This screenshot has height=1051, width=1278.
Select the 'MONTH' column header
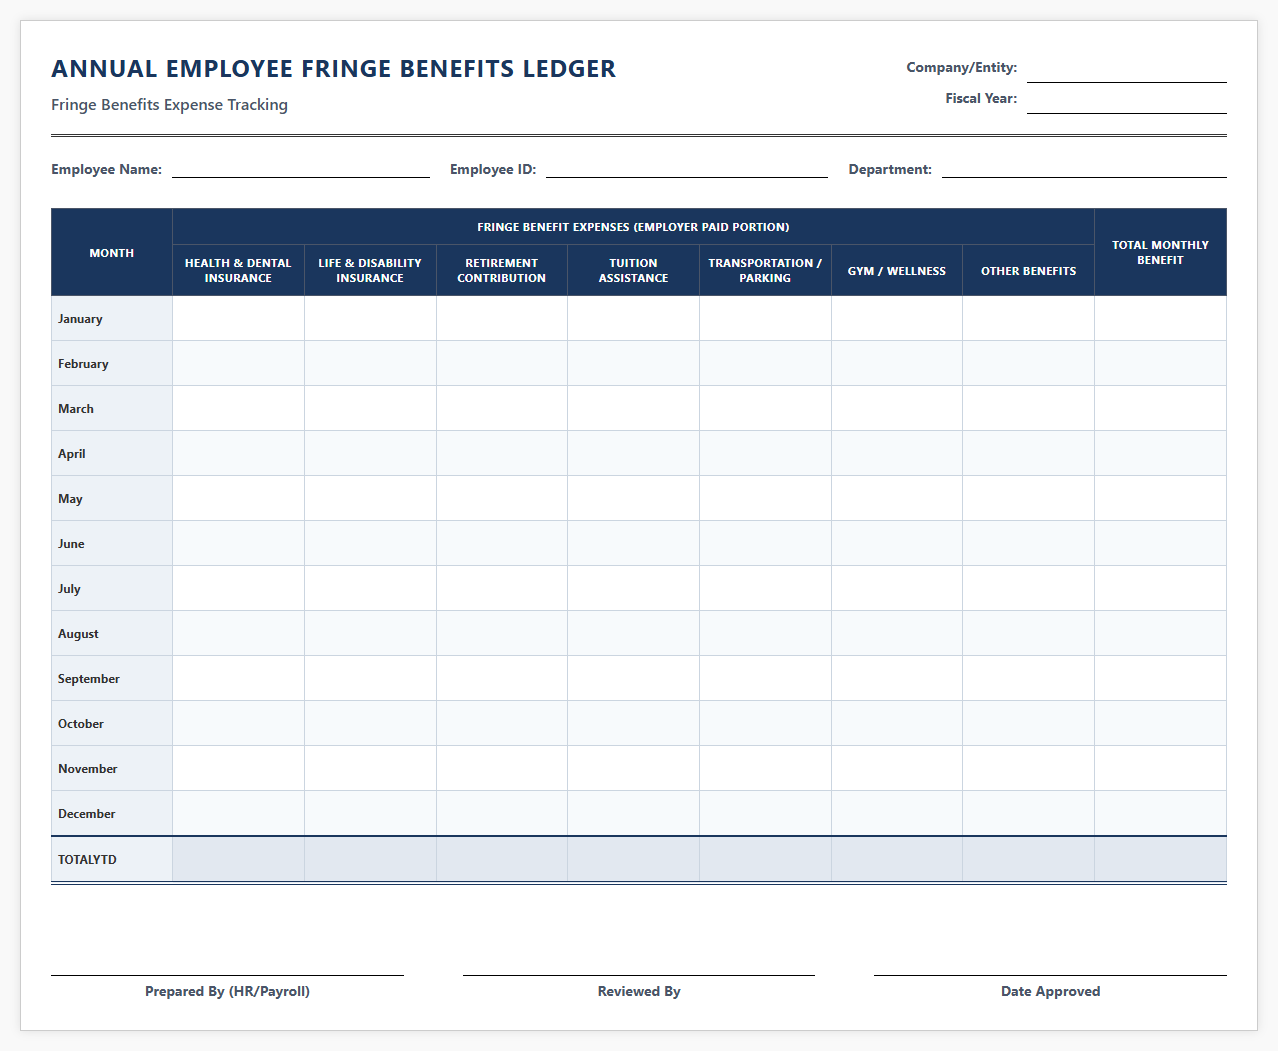coord(112,252)
